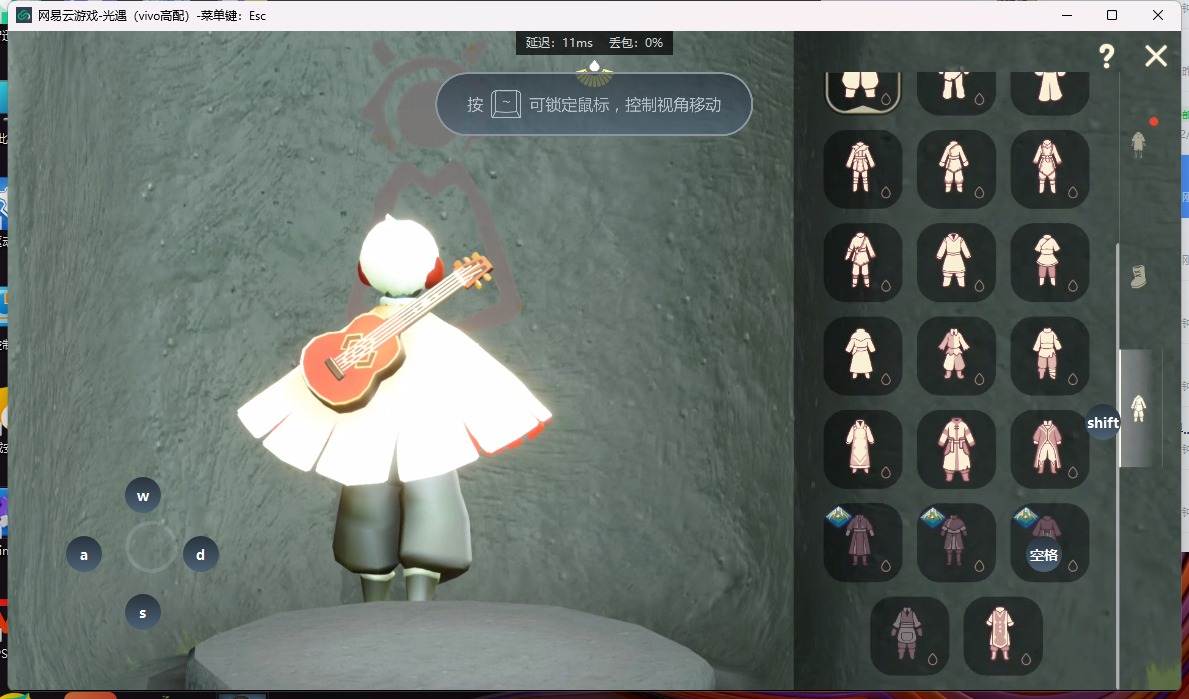This screenshot has width=1189, height=699.
Task: Click the character with guitar on pedestal
Action: [x=394, y=406]
